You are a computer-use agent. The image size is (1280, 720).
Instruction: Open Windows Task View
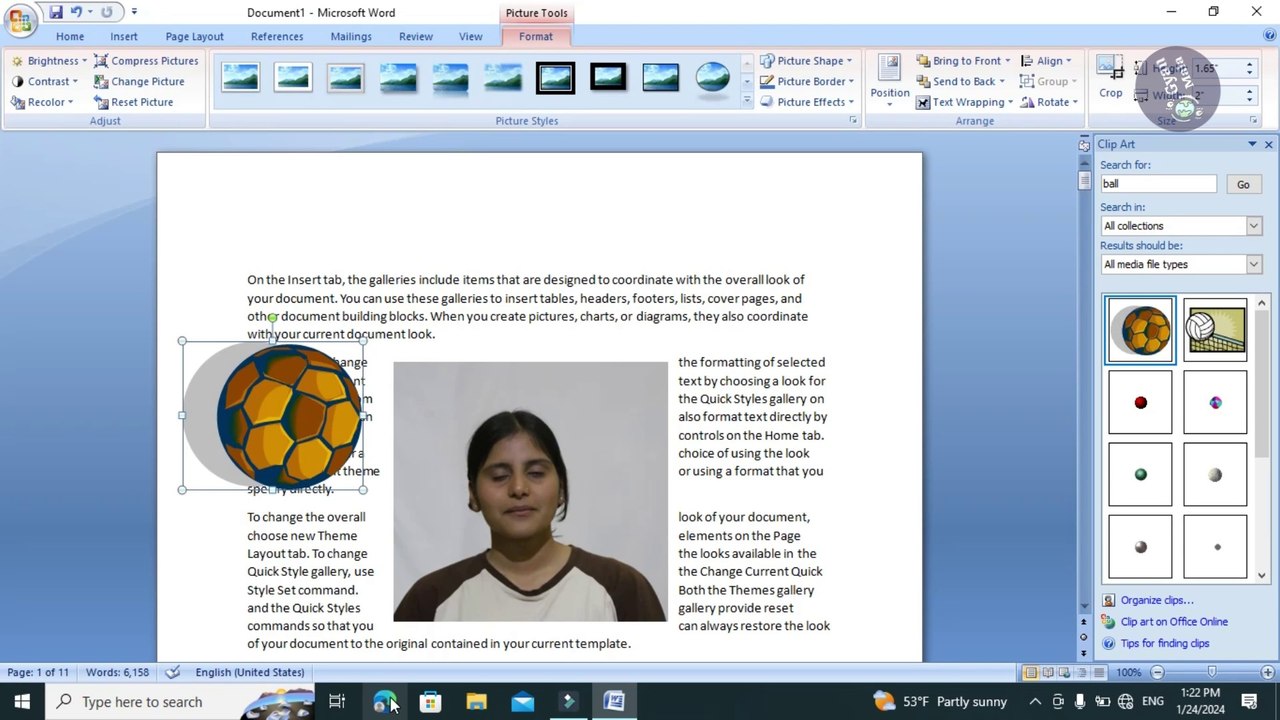tap(337, 702)
